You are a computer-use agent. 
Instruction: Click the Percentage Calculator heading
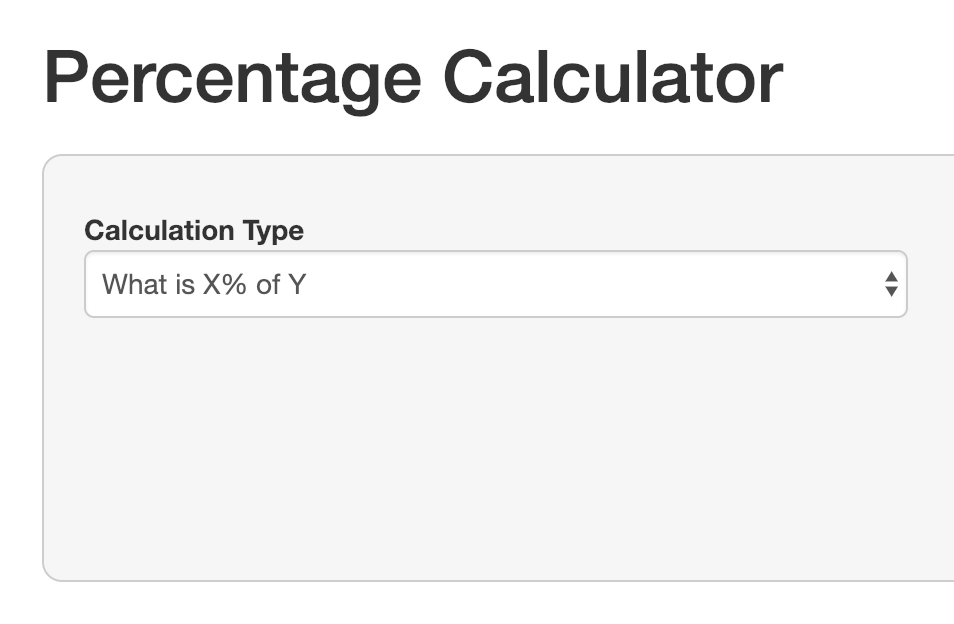pos(413,78)
